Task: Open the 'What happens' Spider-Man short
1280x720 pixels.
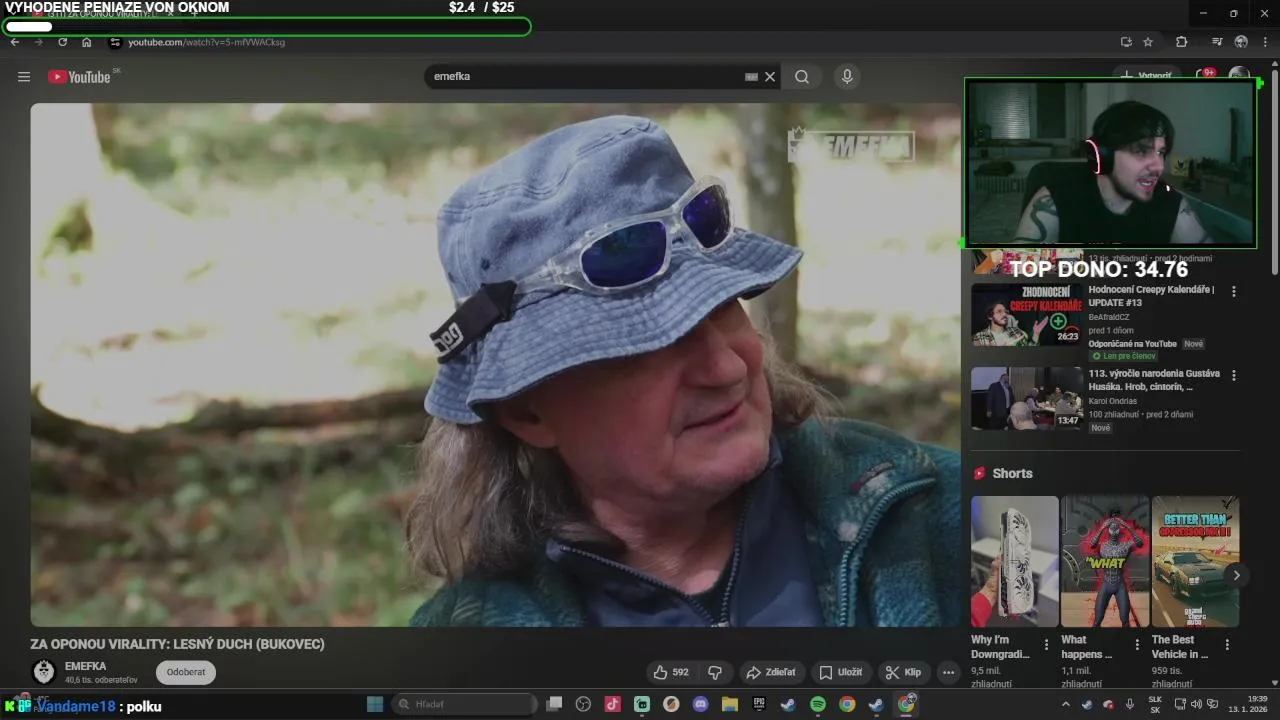Action: 1105,561
